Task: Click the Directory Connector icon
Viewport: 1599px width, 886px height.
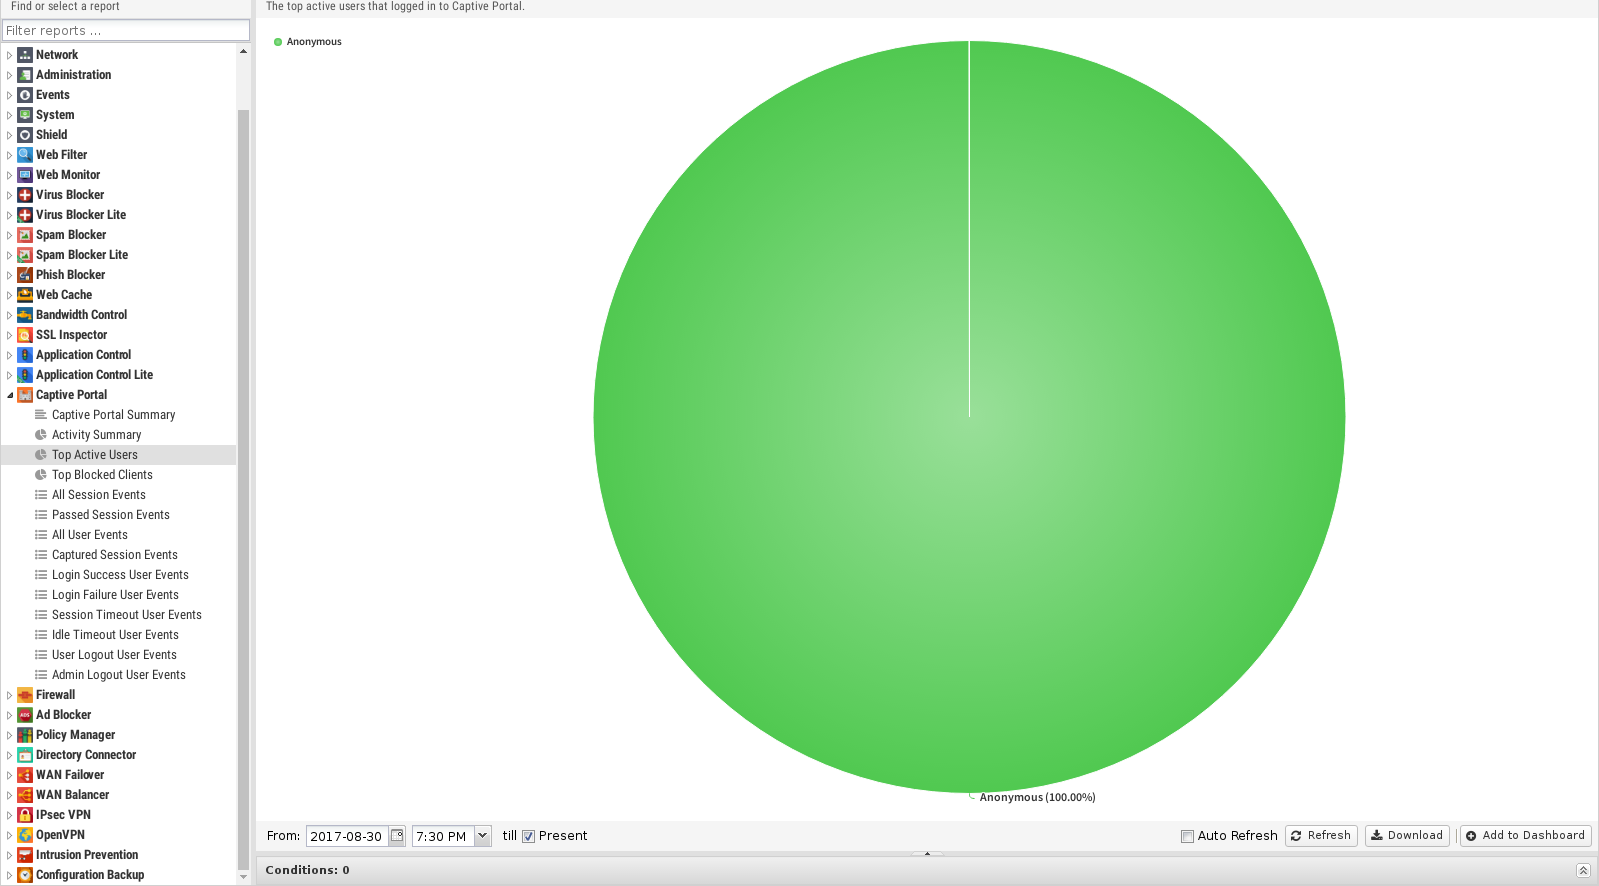Action: coord(25,755)
